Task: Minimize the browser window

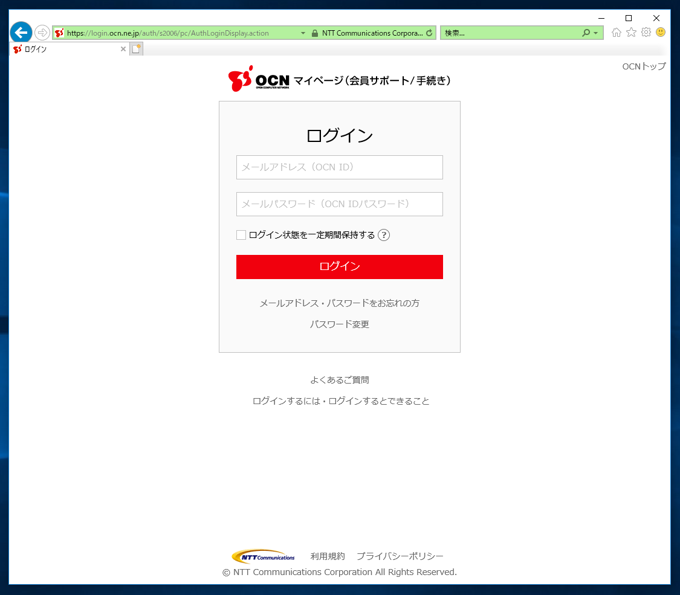Action: tap(601, 18)
